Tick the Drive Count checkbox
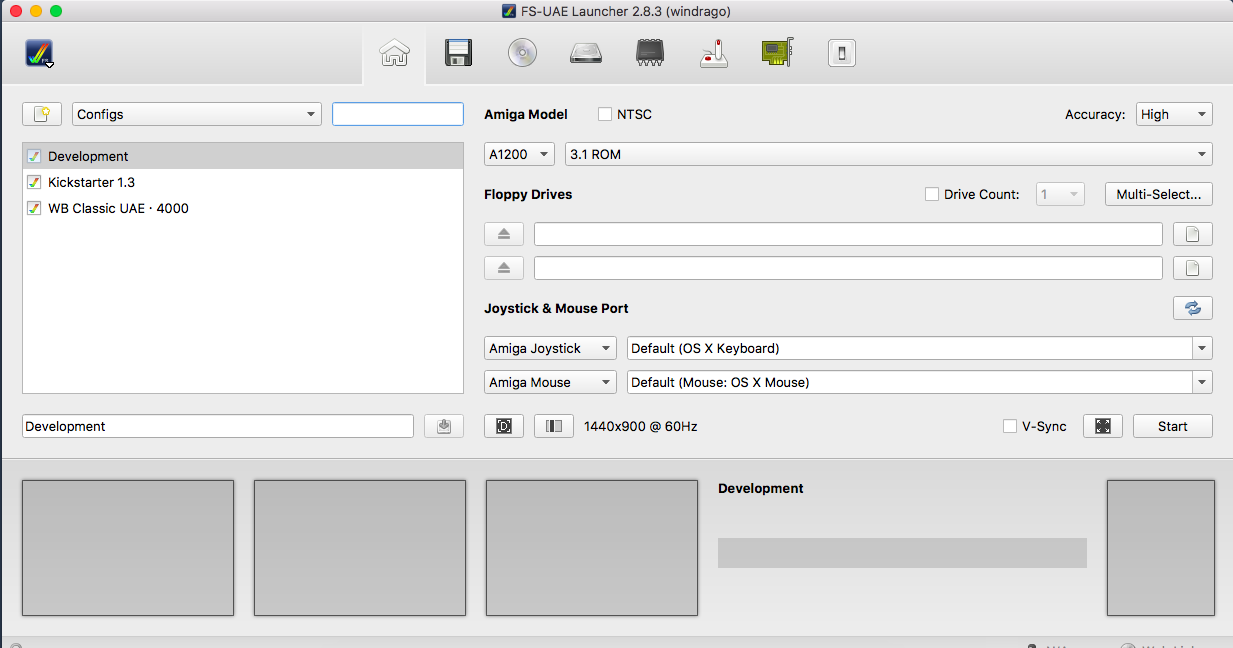 click(932, 194)
